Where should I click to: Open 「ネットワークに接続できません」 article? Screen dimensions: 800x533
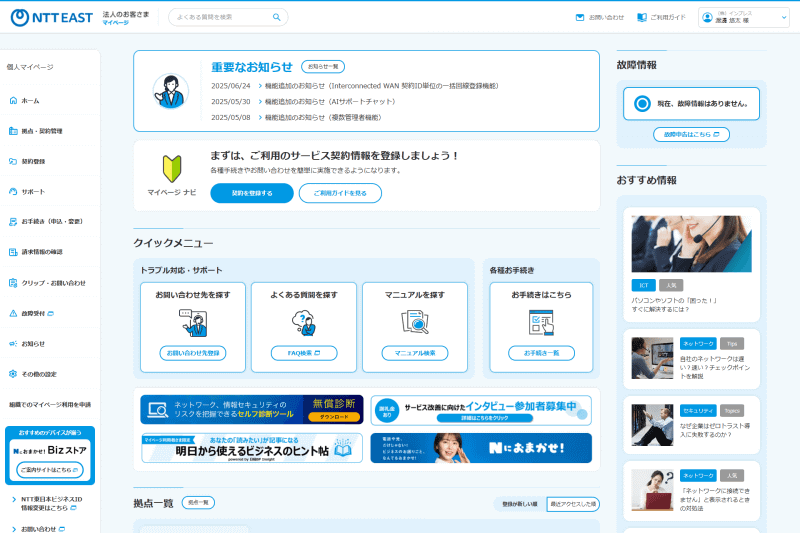[x=715, y=499]
